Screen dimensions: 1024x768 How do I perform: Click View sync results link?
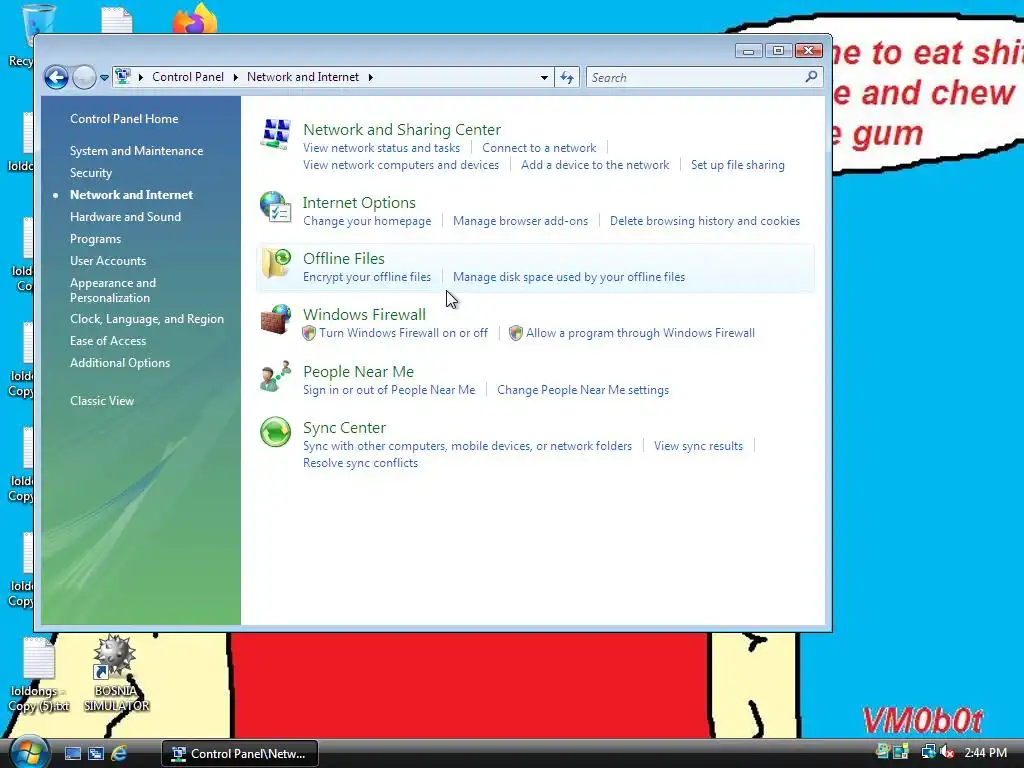pyautogui.click(x=698, y=446)
